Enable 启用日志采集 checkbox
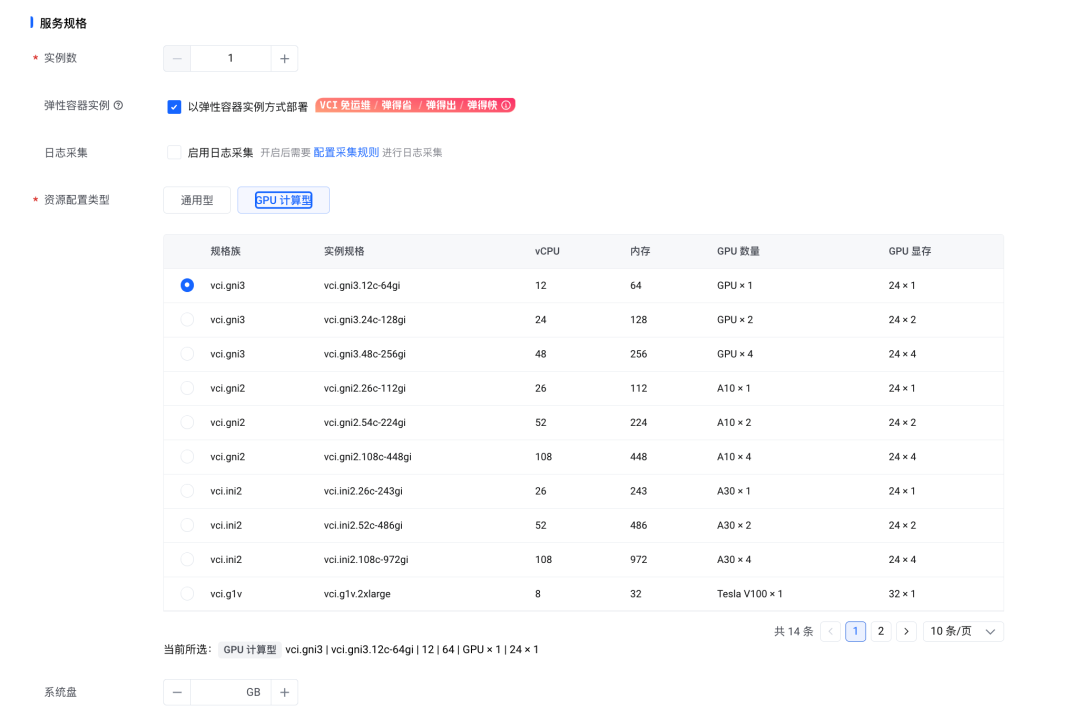 [x=174, y=153]
